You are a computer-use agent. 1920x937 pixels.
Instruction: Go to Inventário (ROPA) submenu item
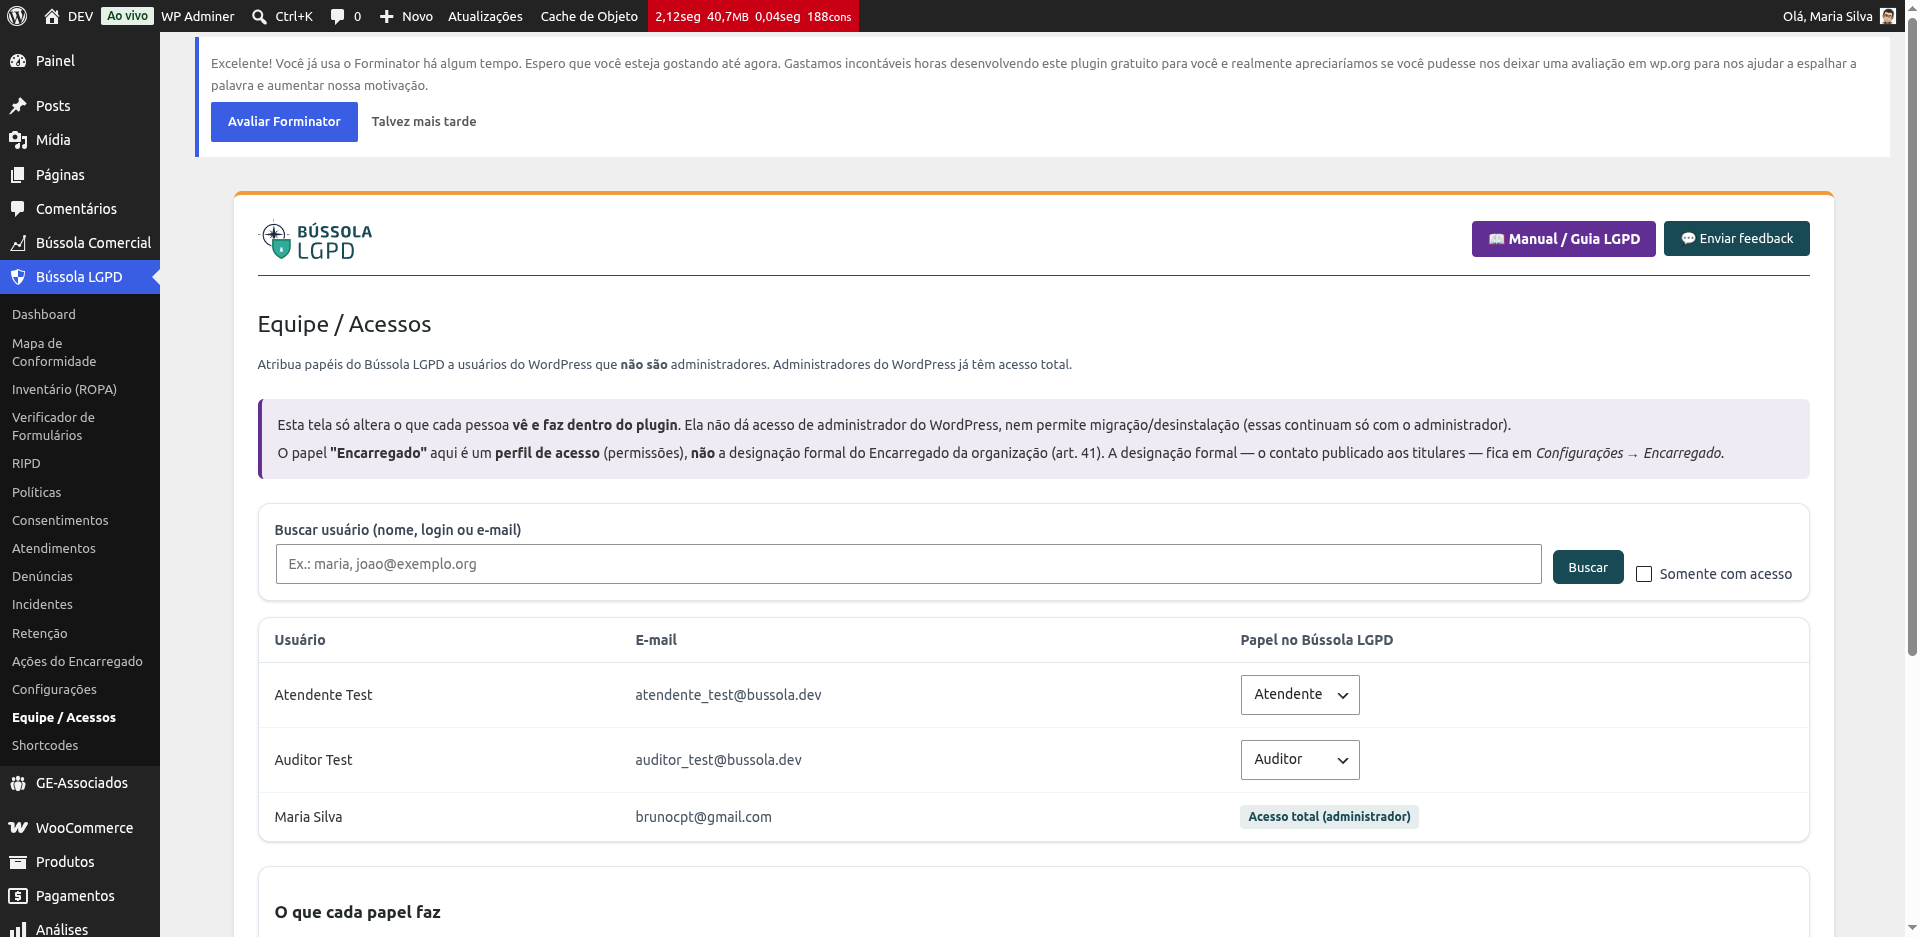pos(64,390)
